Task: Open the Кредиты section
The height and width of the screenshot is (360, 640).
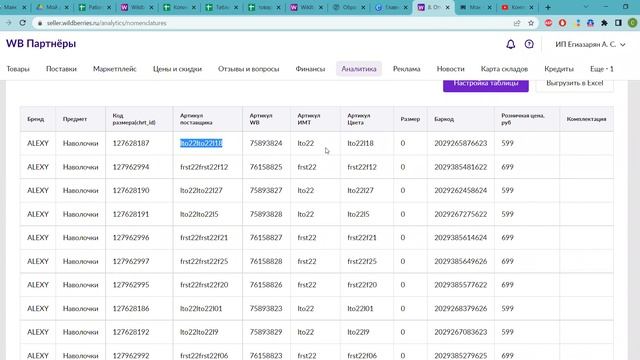Action: click(559, 69)
